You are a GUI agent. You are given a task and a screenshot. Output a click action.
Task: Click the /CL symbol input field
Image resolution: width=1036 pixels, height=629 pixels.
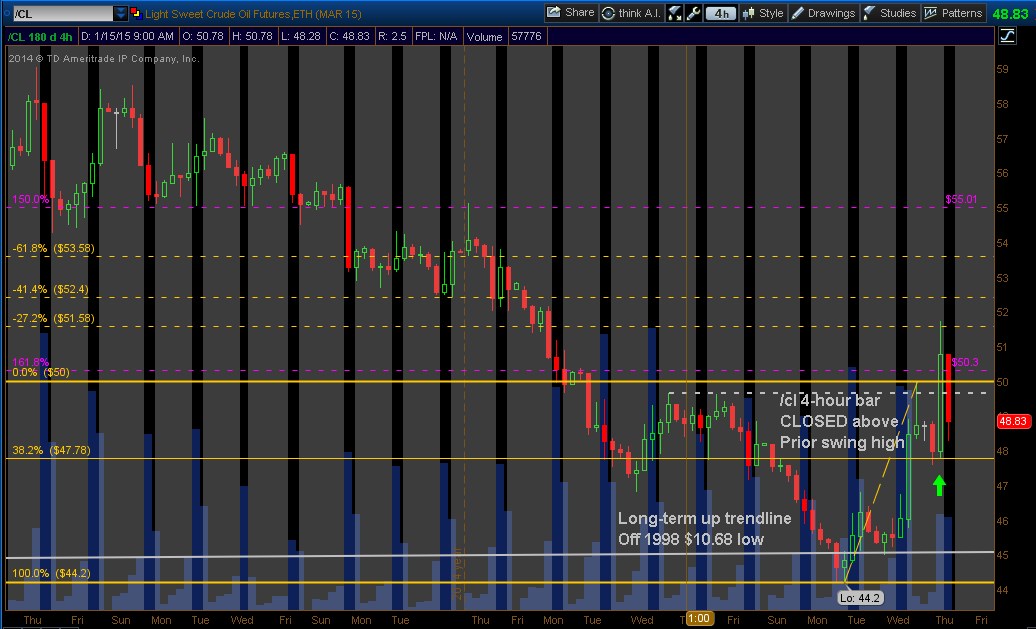click(63, 13)
